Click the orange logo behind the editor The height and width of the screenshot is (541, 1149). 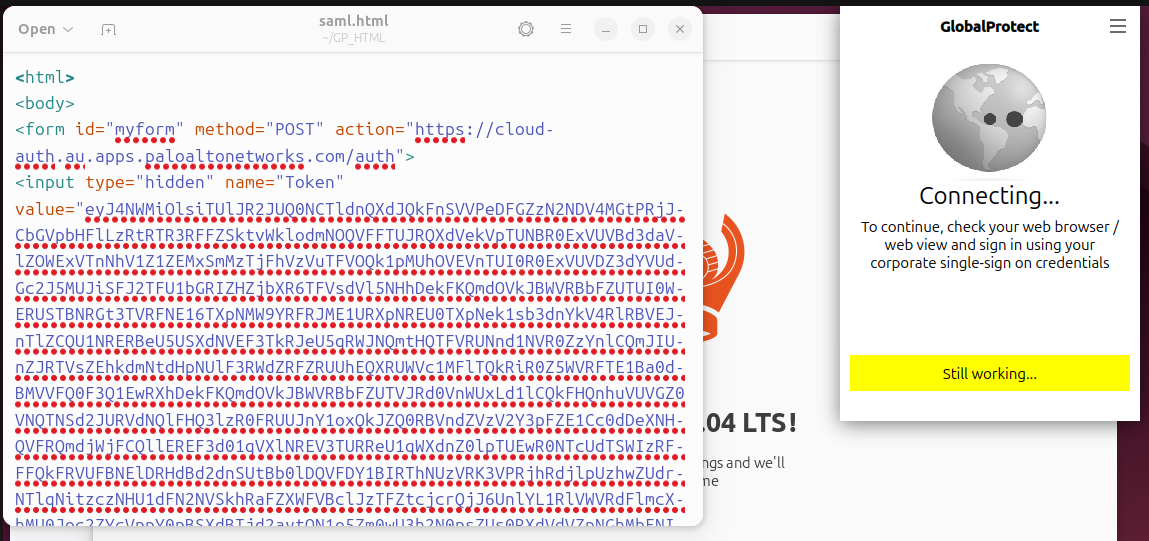pos(732,280)
